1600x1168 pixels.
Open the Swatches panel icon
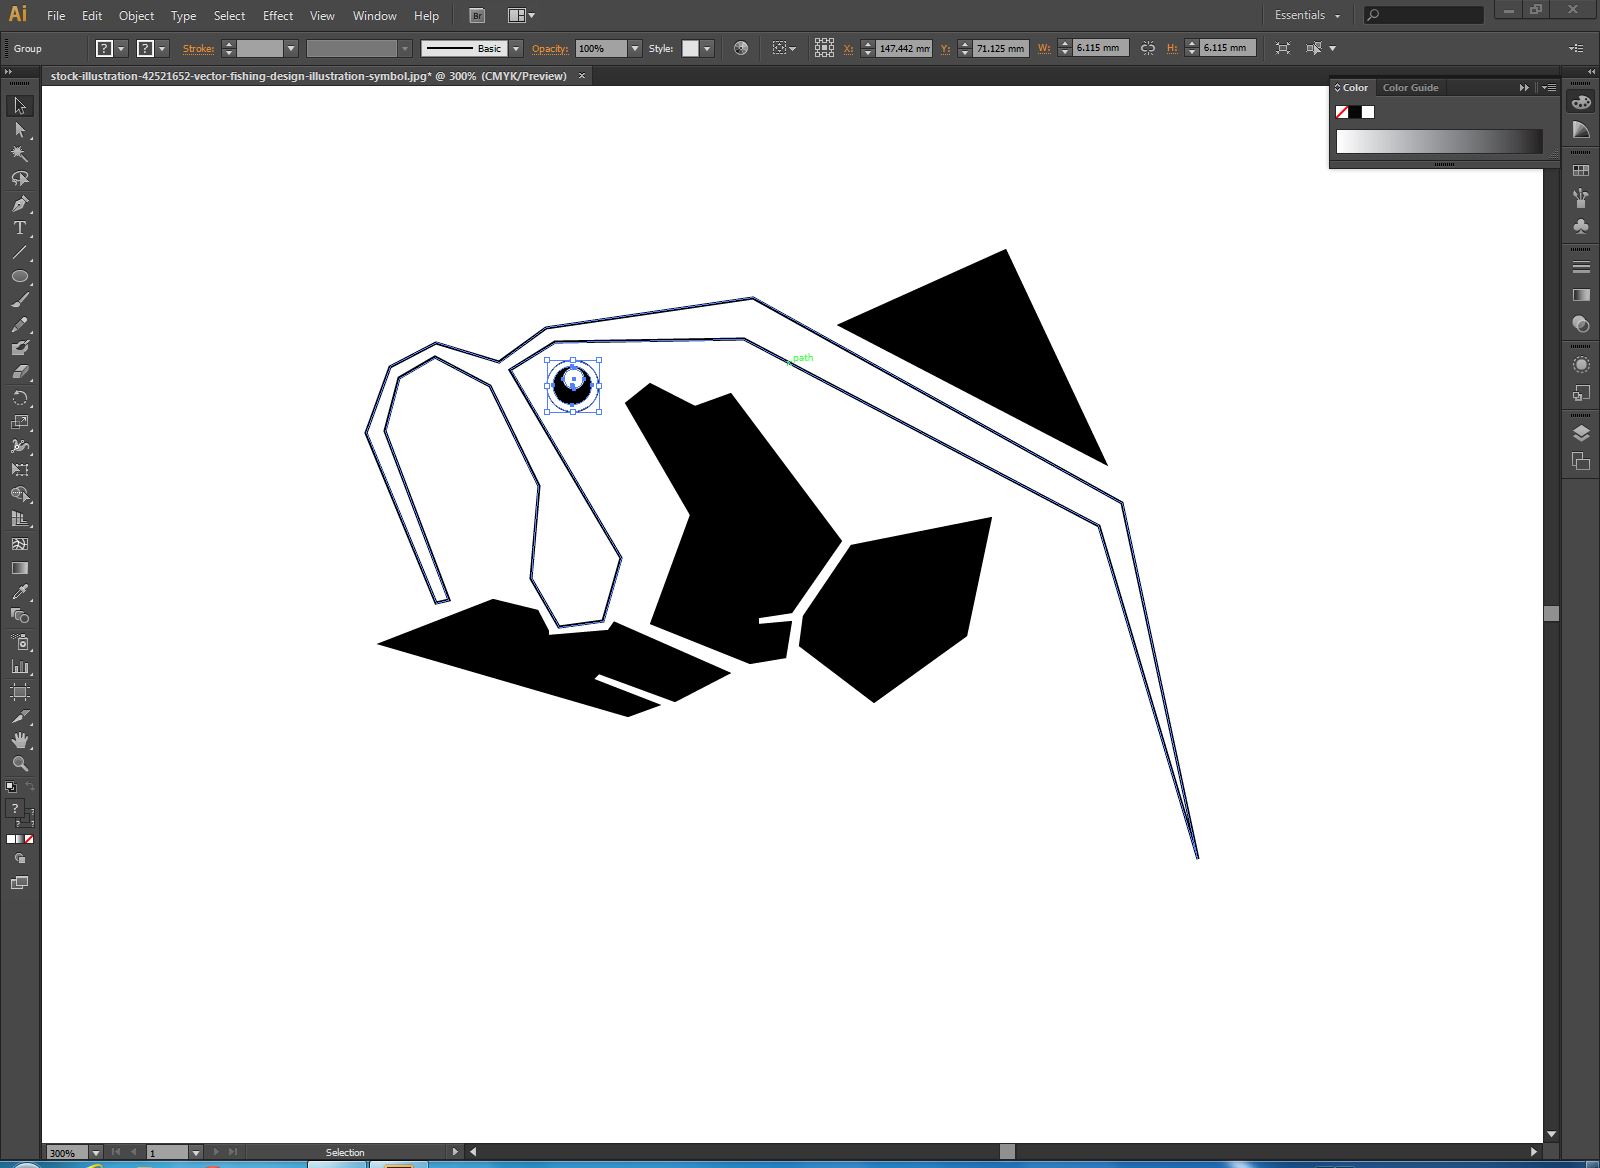(1581, 171)
